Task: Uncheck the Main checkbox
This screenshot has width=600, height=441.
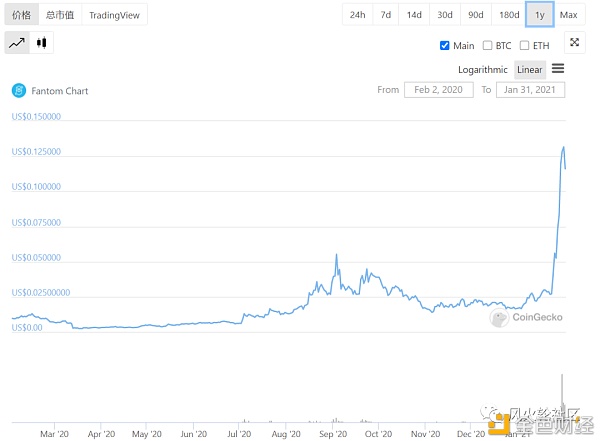Action: coord(444,46)
